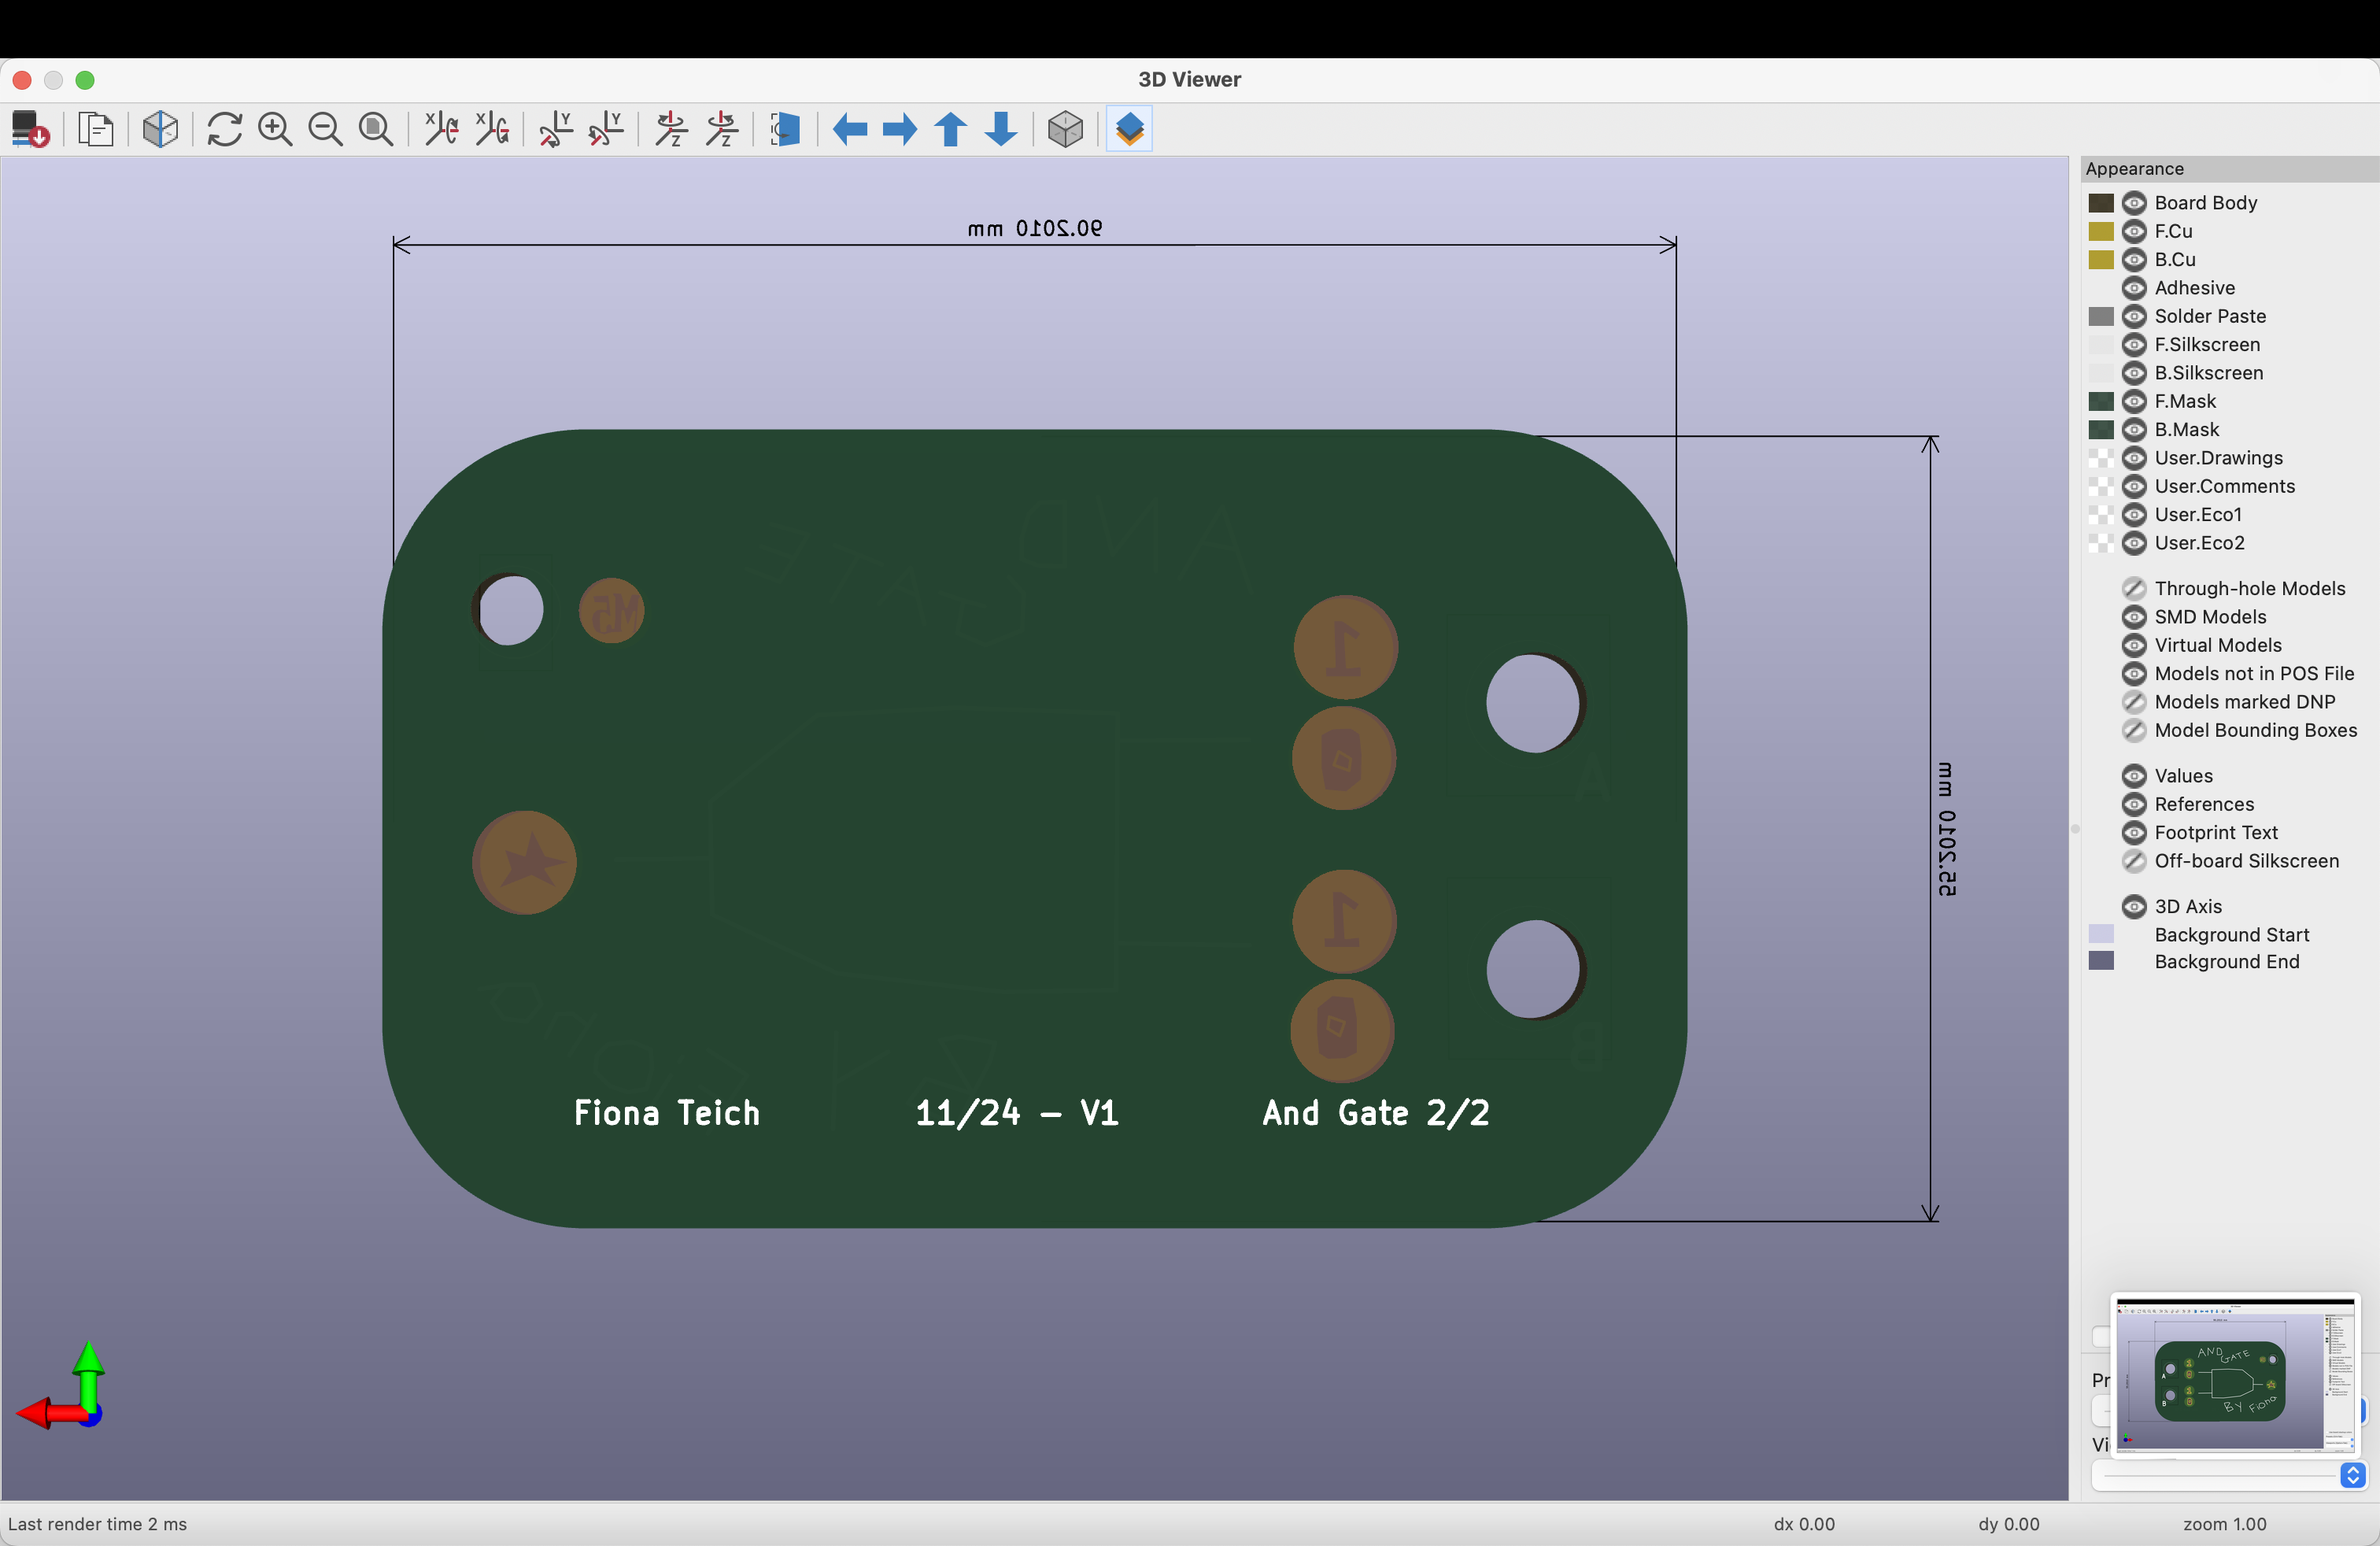Move board up with blue arrow
Screen dimensions: 2380x1546
coord(950,129)
